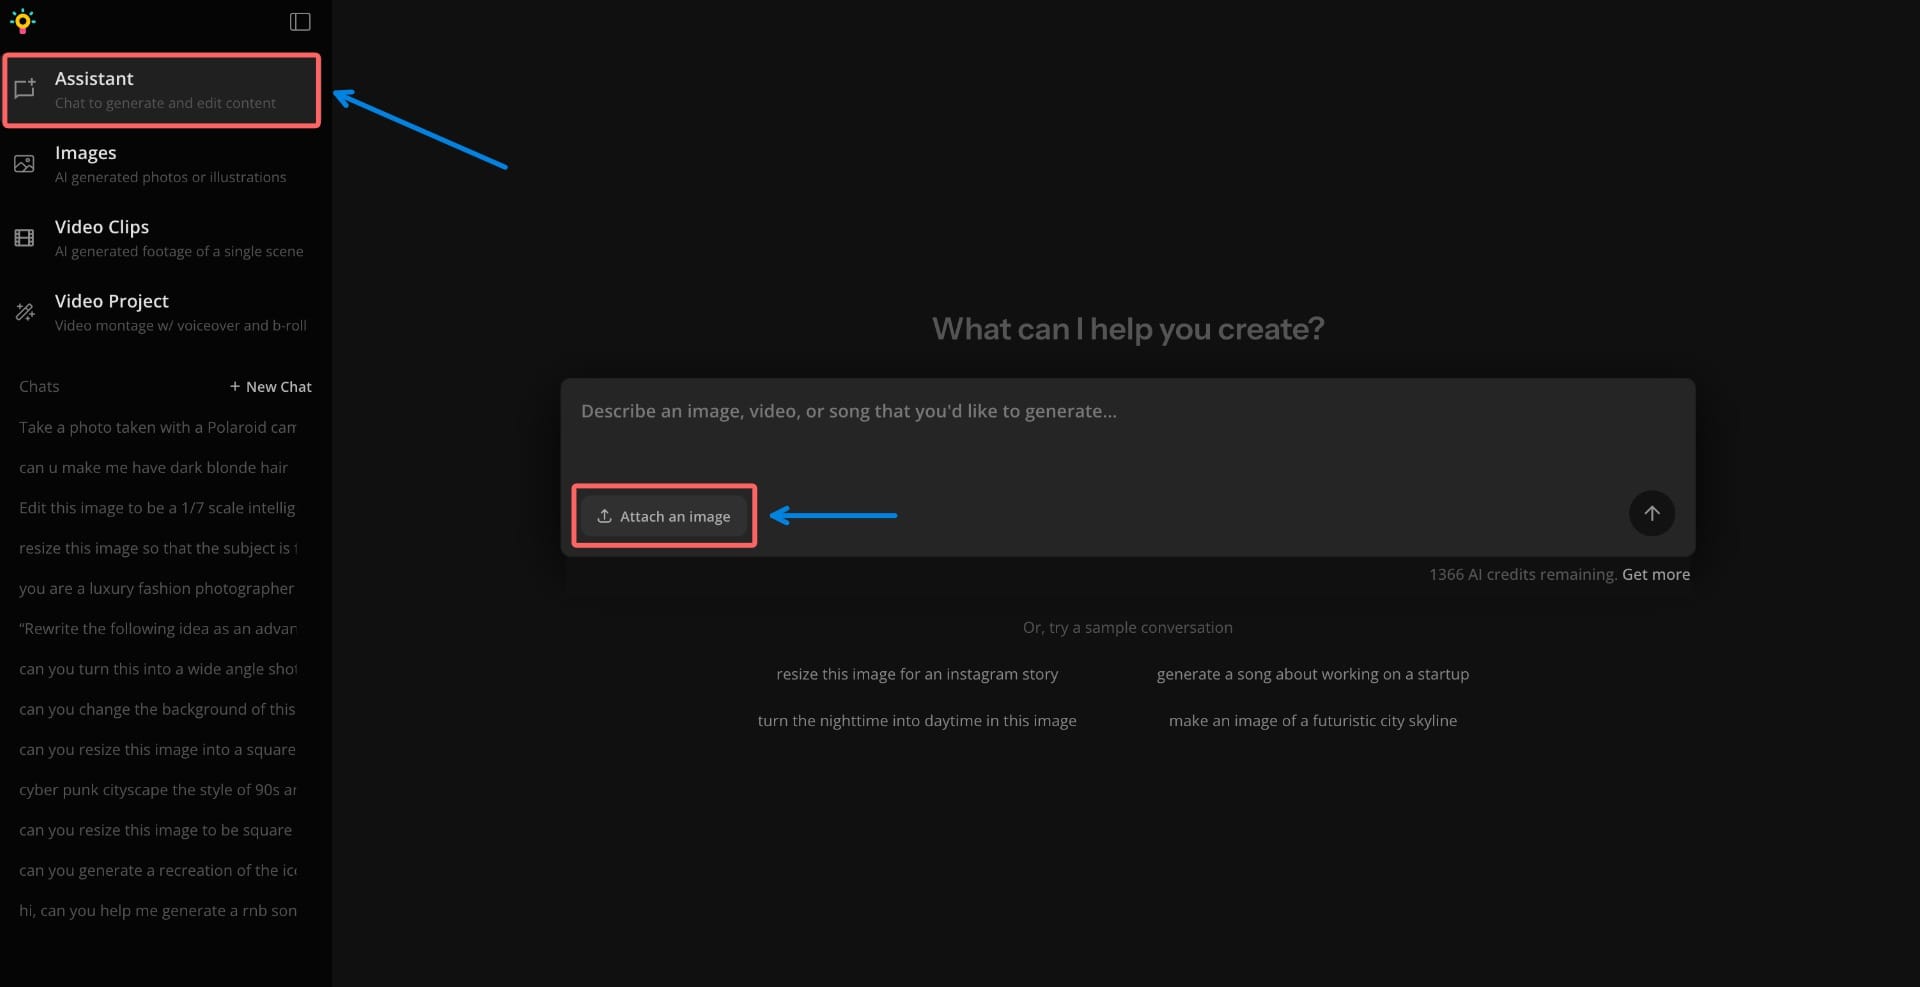Click the plus icon next to New Chat

[235, 386]
